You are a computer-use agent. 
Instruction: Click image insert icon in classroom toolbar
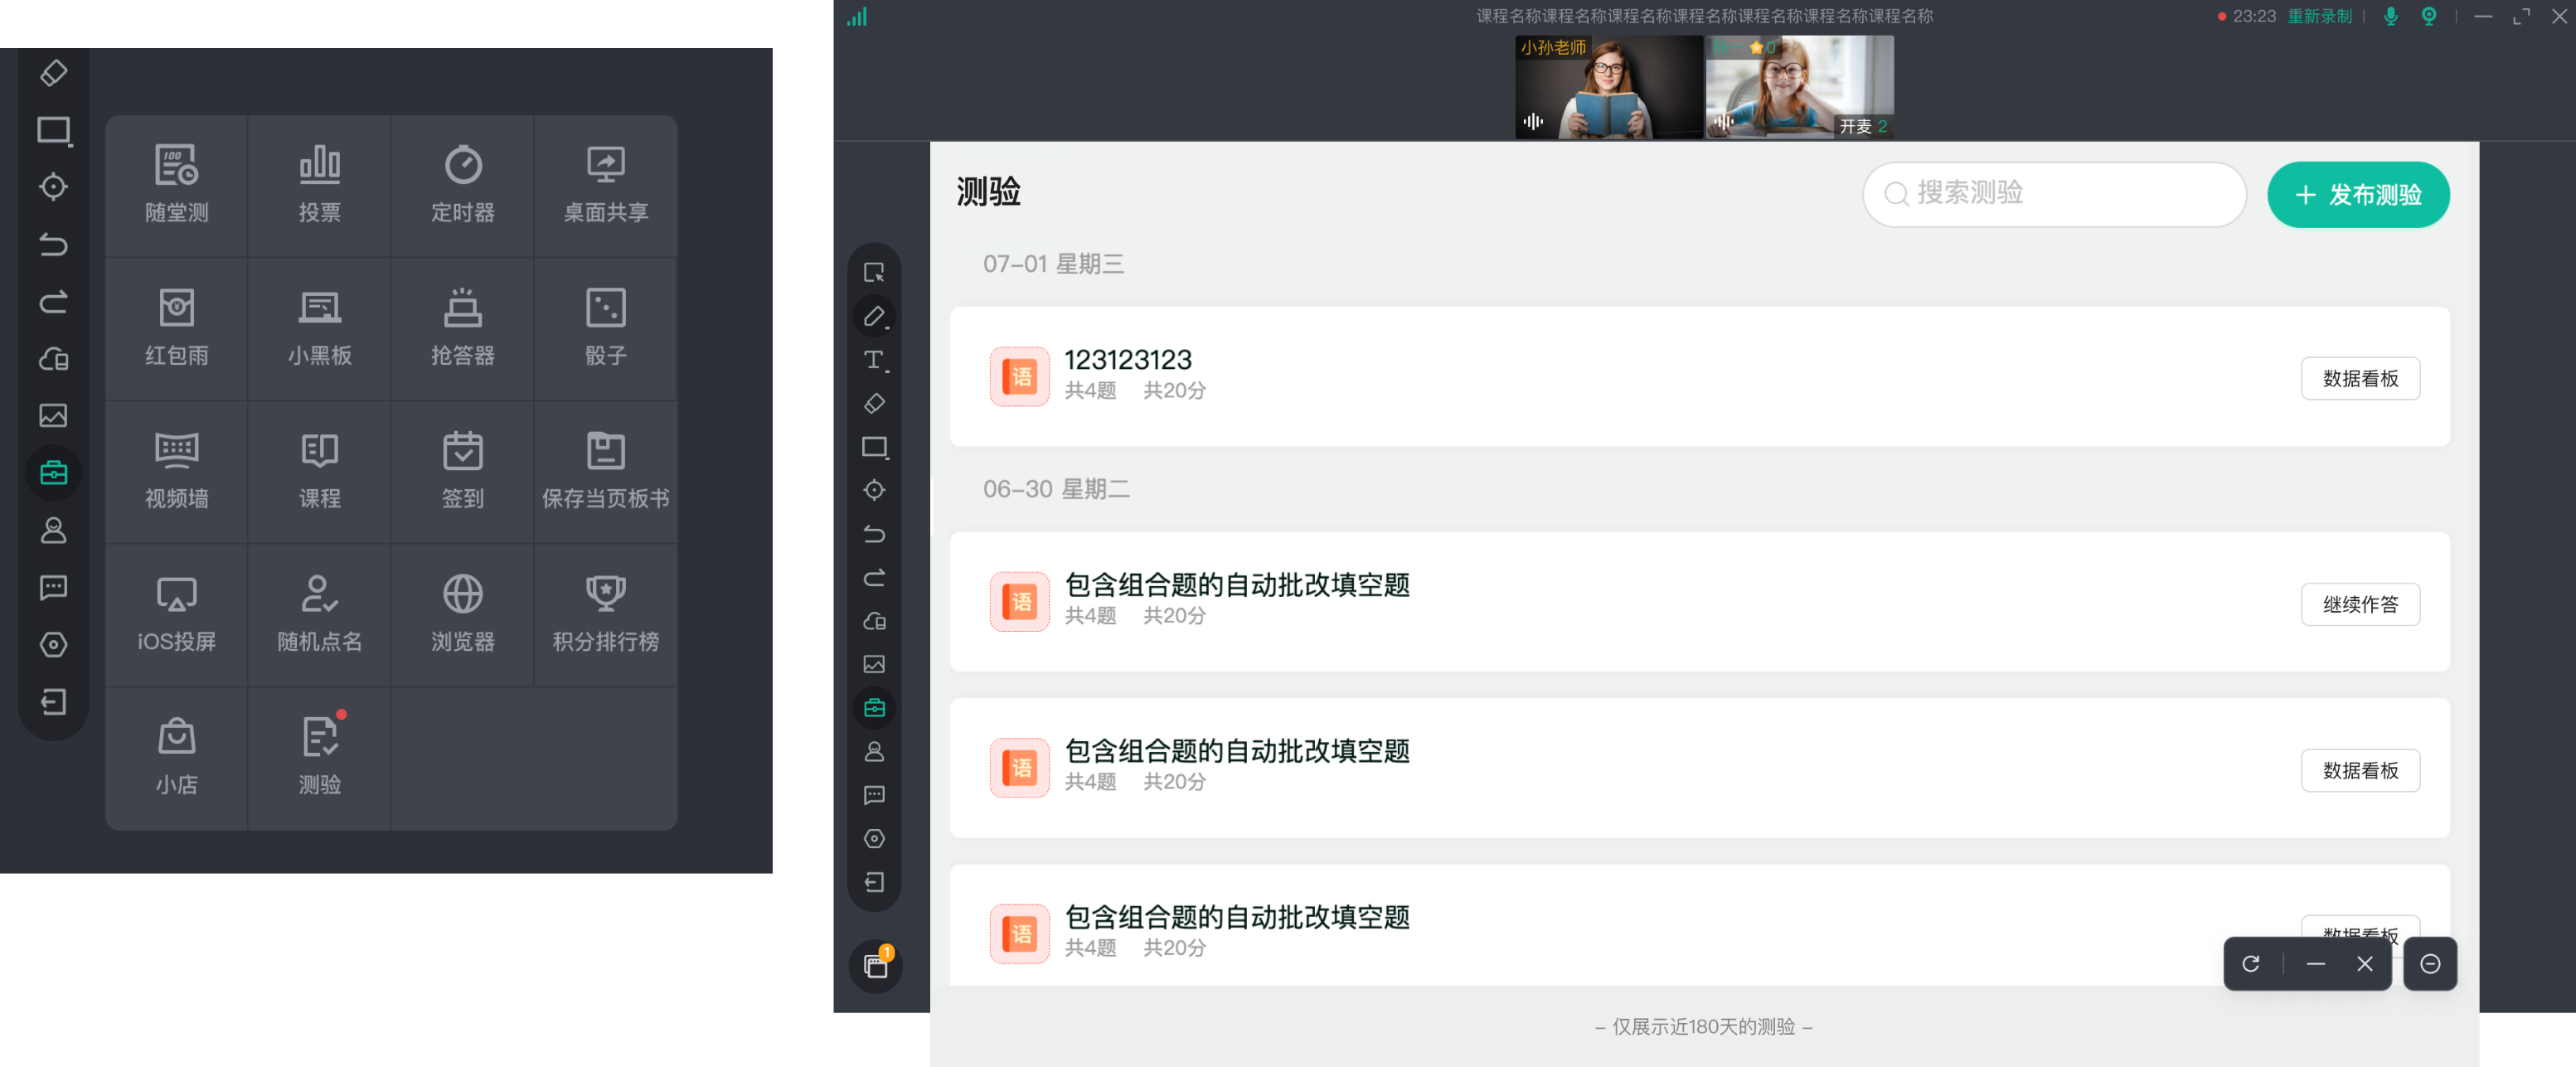coord(874,664)
